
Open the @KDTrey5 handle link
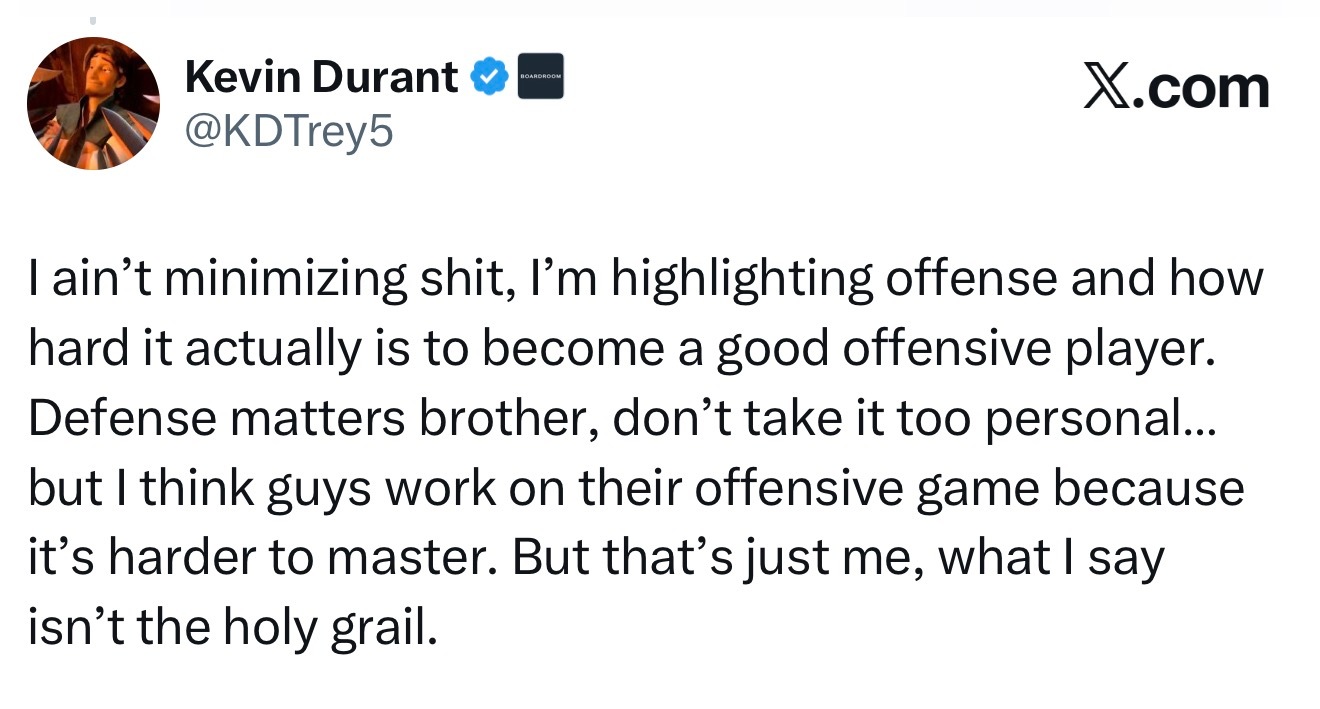click(x=290, y=130)
